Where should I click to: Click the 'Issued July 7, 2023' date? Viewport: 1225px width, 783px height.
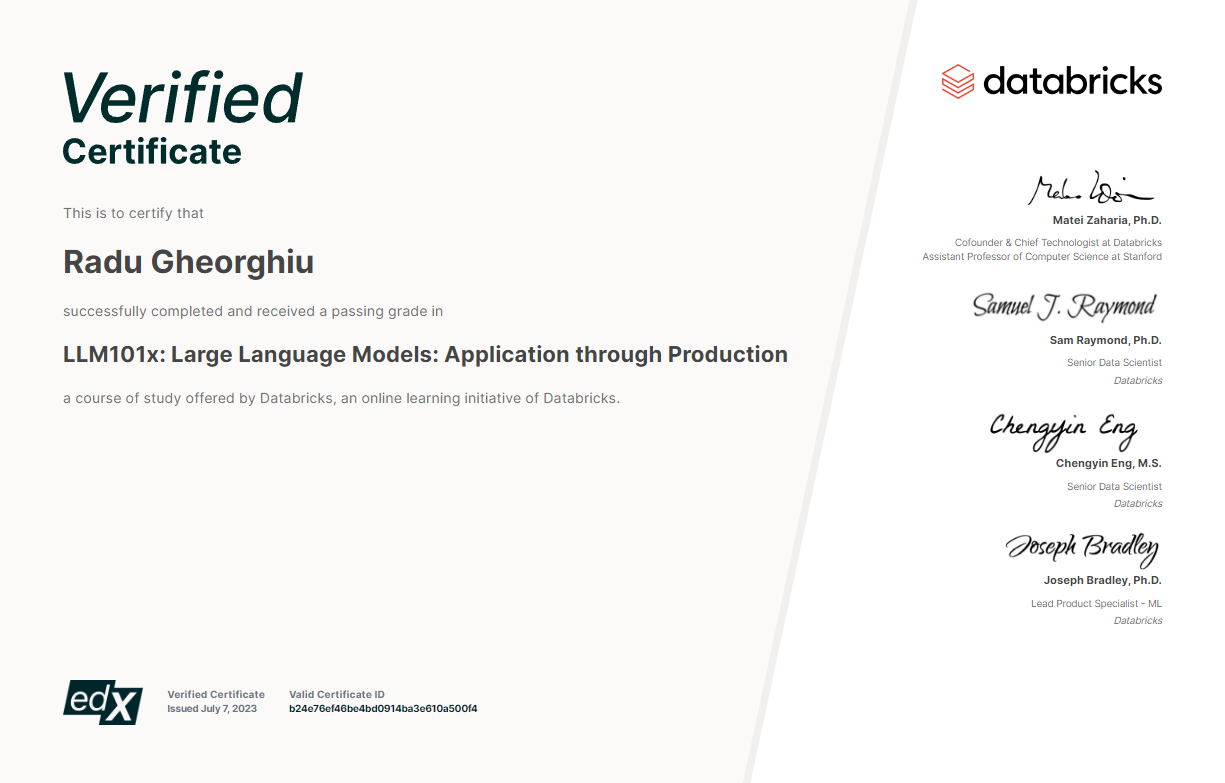pyautogui.click(x=212, y=709)
